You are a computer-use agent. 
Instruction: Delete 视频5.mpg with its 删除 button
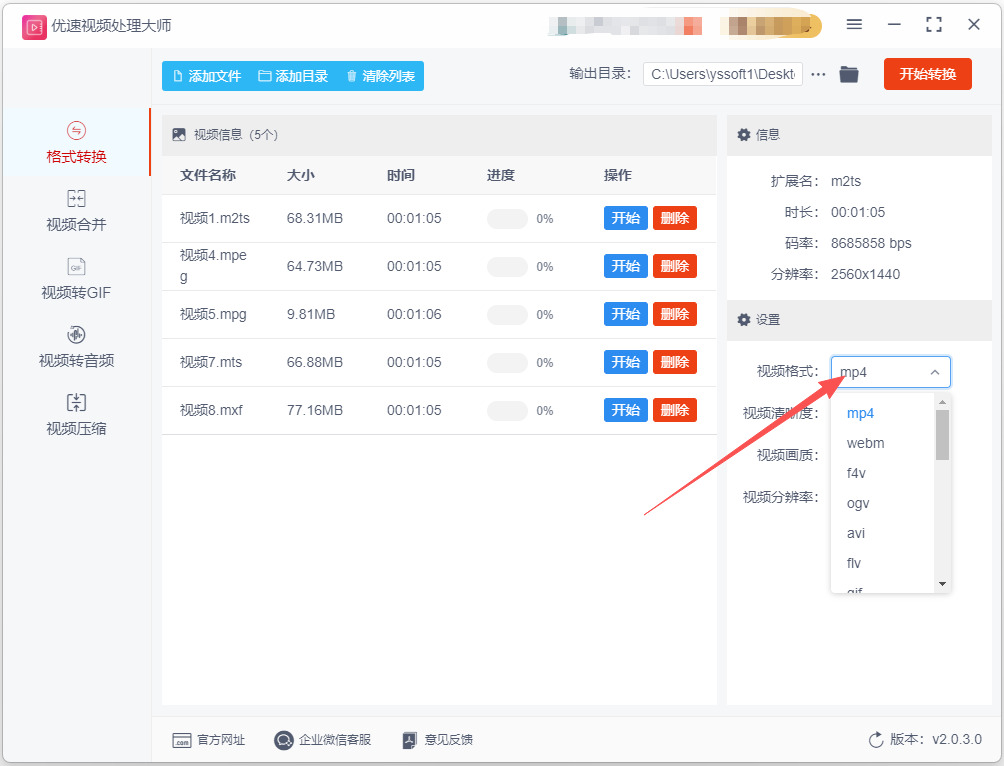point(675,314)
